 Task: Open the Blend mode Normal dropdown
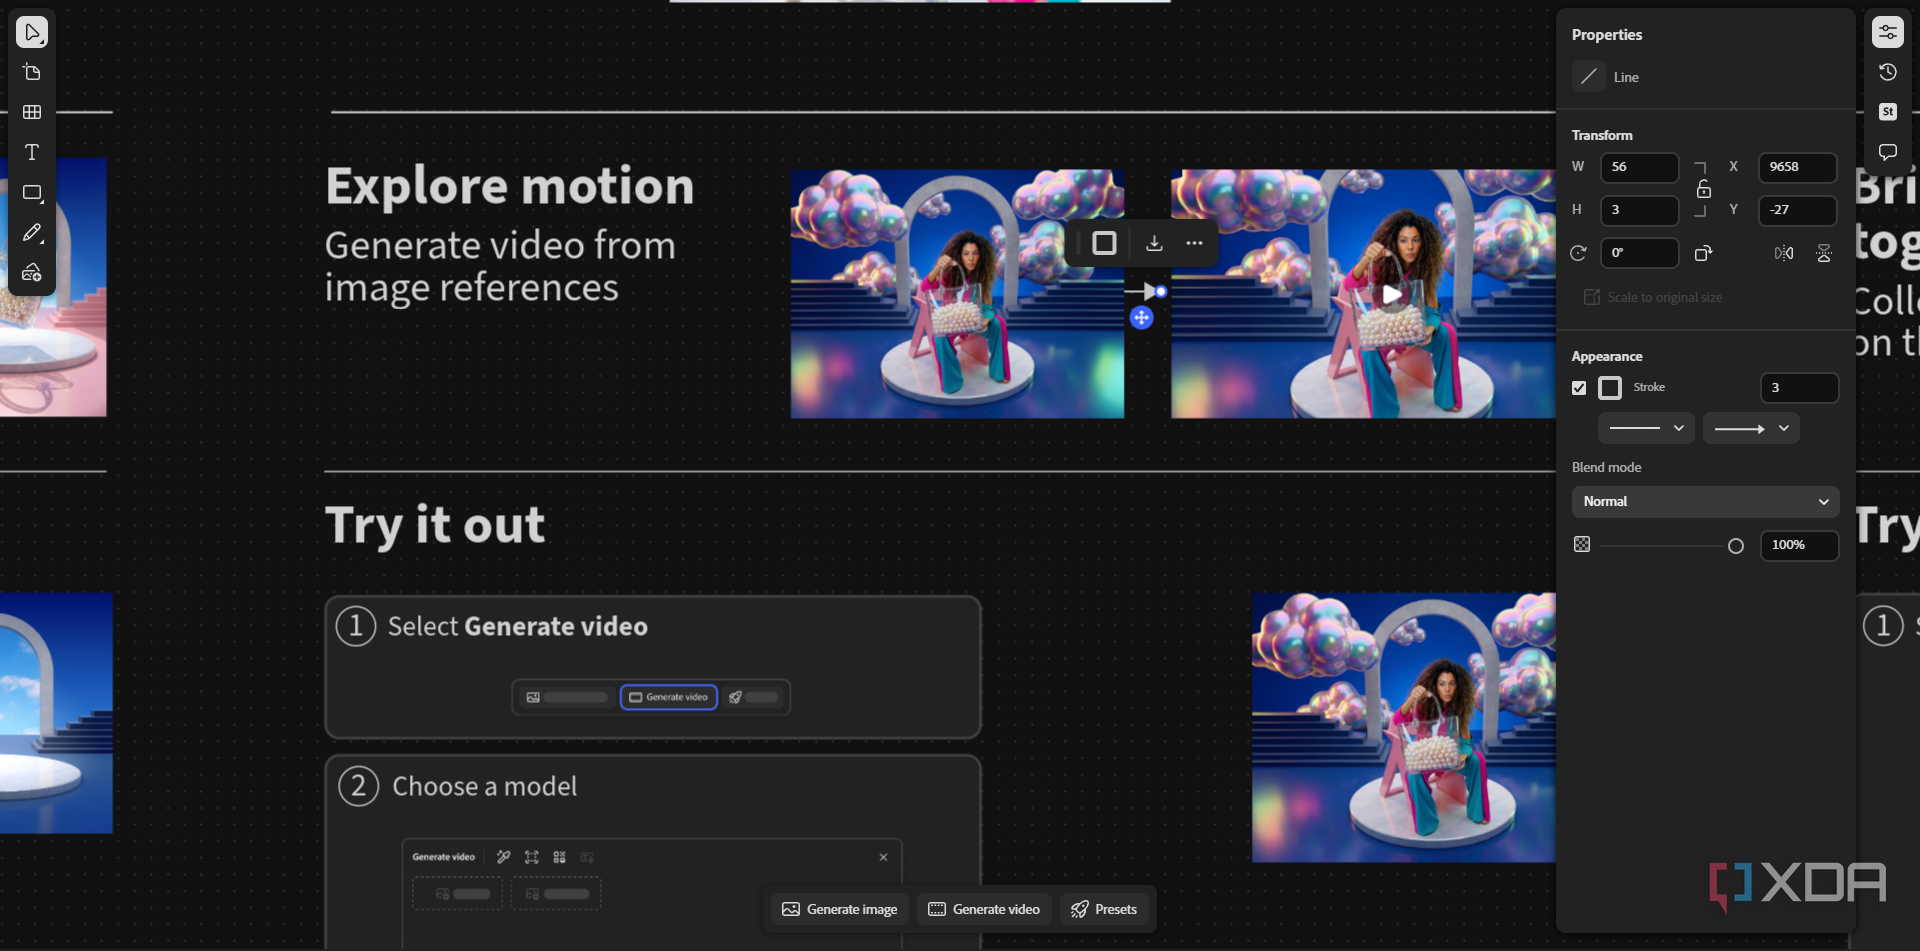1706,502
